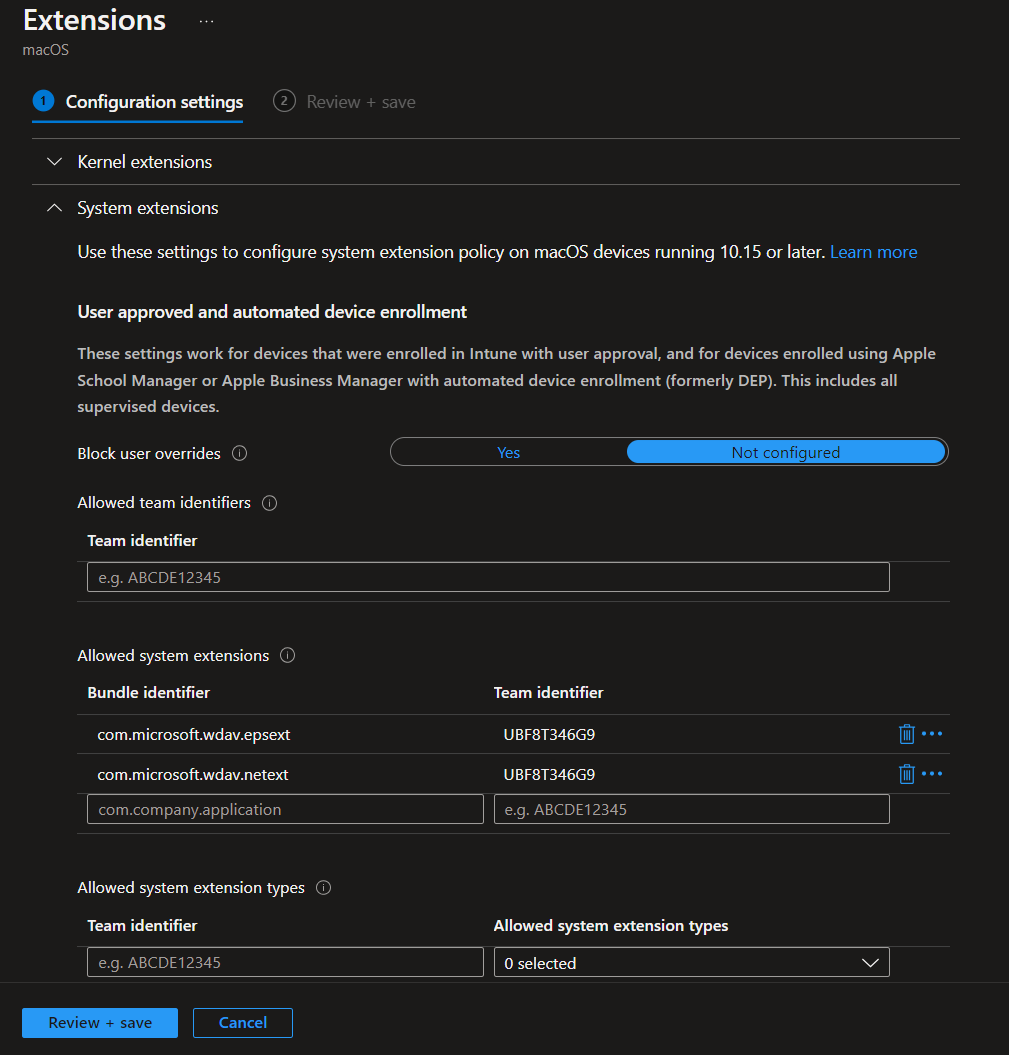Set Block user overrides to Yes
This screenshot has height=1055, width=1009.
(x=508, y=453)
